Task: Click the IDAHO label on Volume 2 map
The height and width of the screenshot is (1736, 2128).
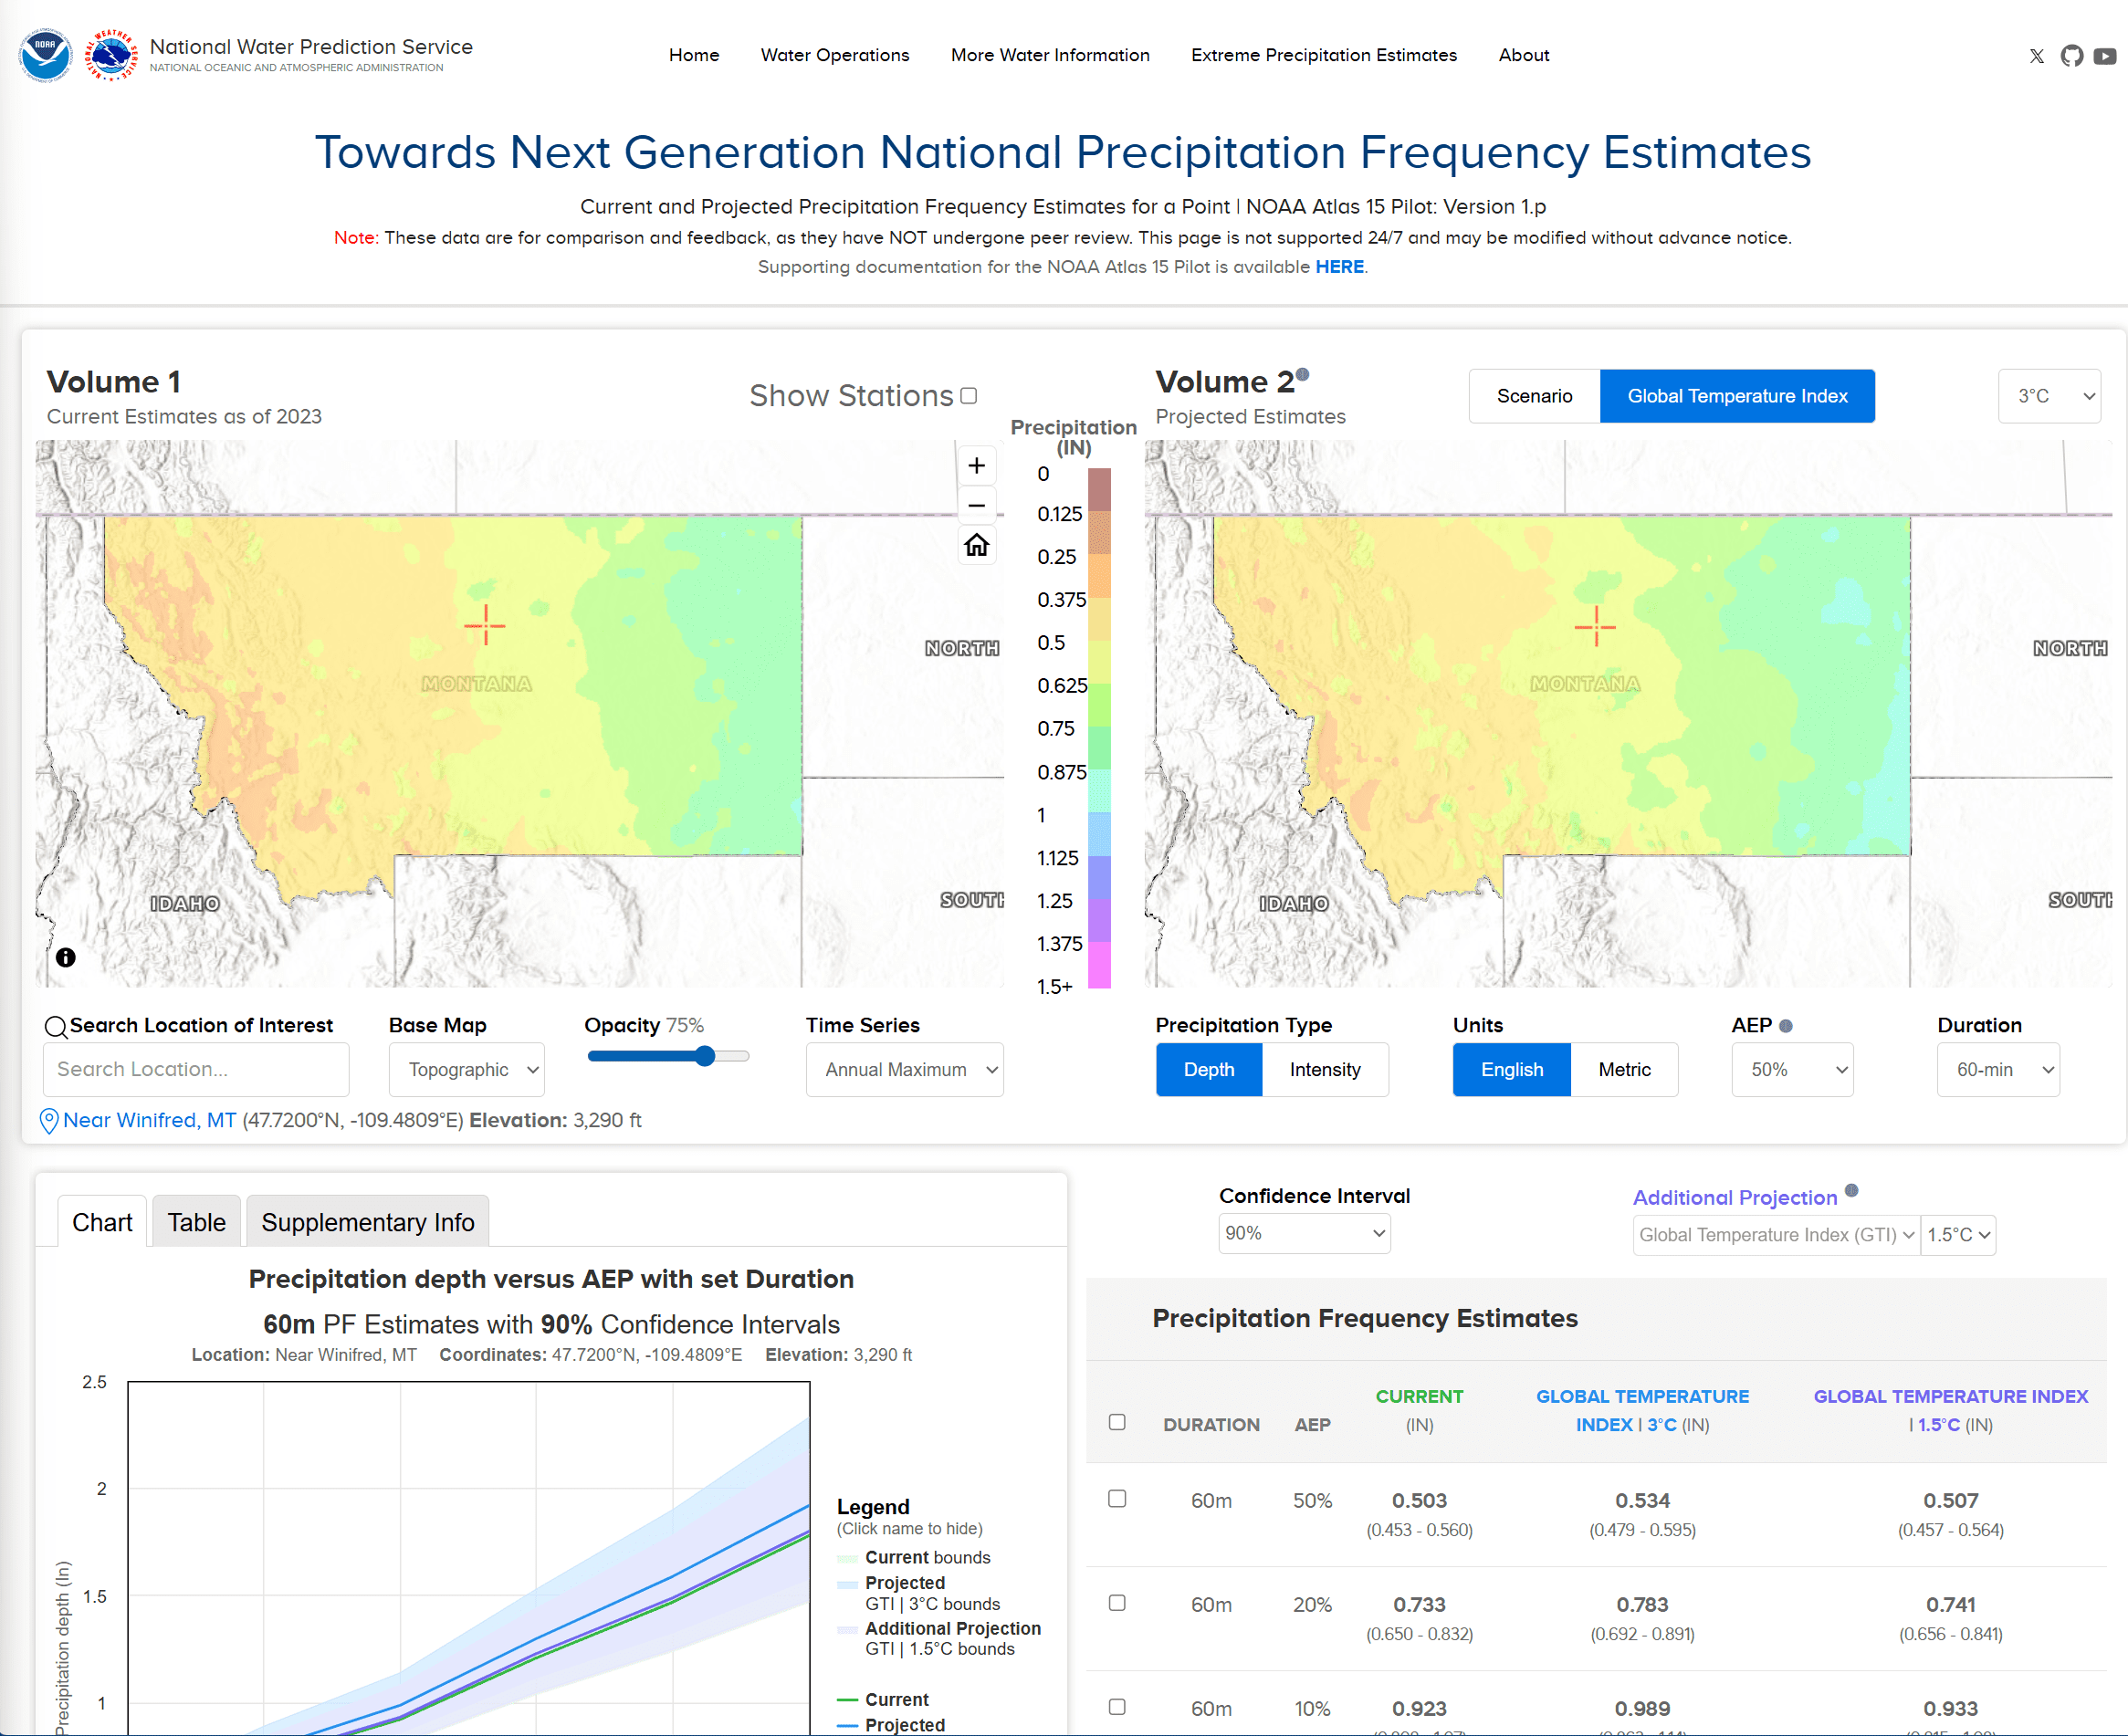Action: click(x=1294, y=903)
